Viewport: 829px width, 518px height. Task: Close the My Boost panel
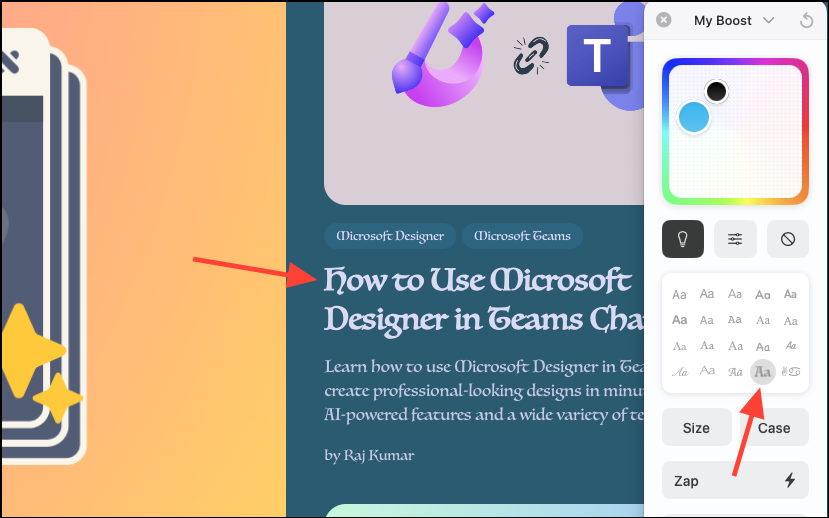[664, 20]
